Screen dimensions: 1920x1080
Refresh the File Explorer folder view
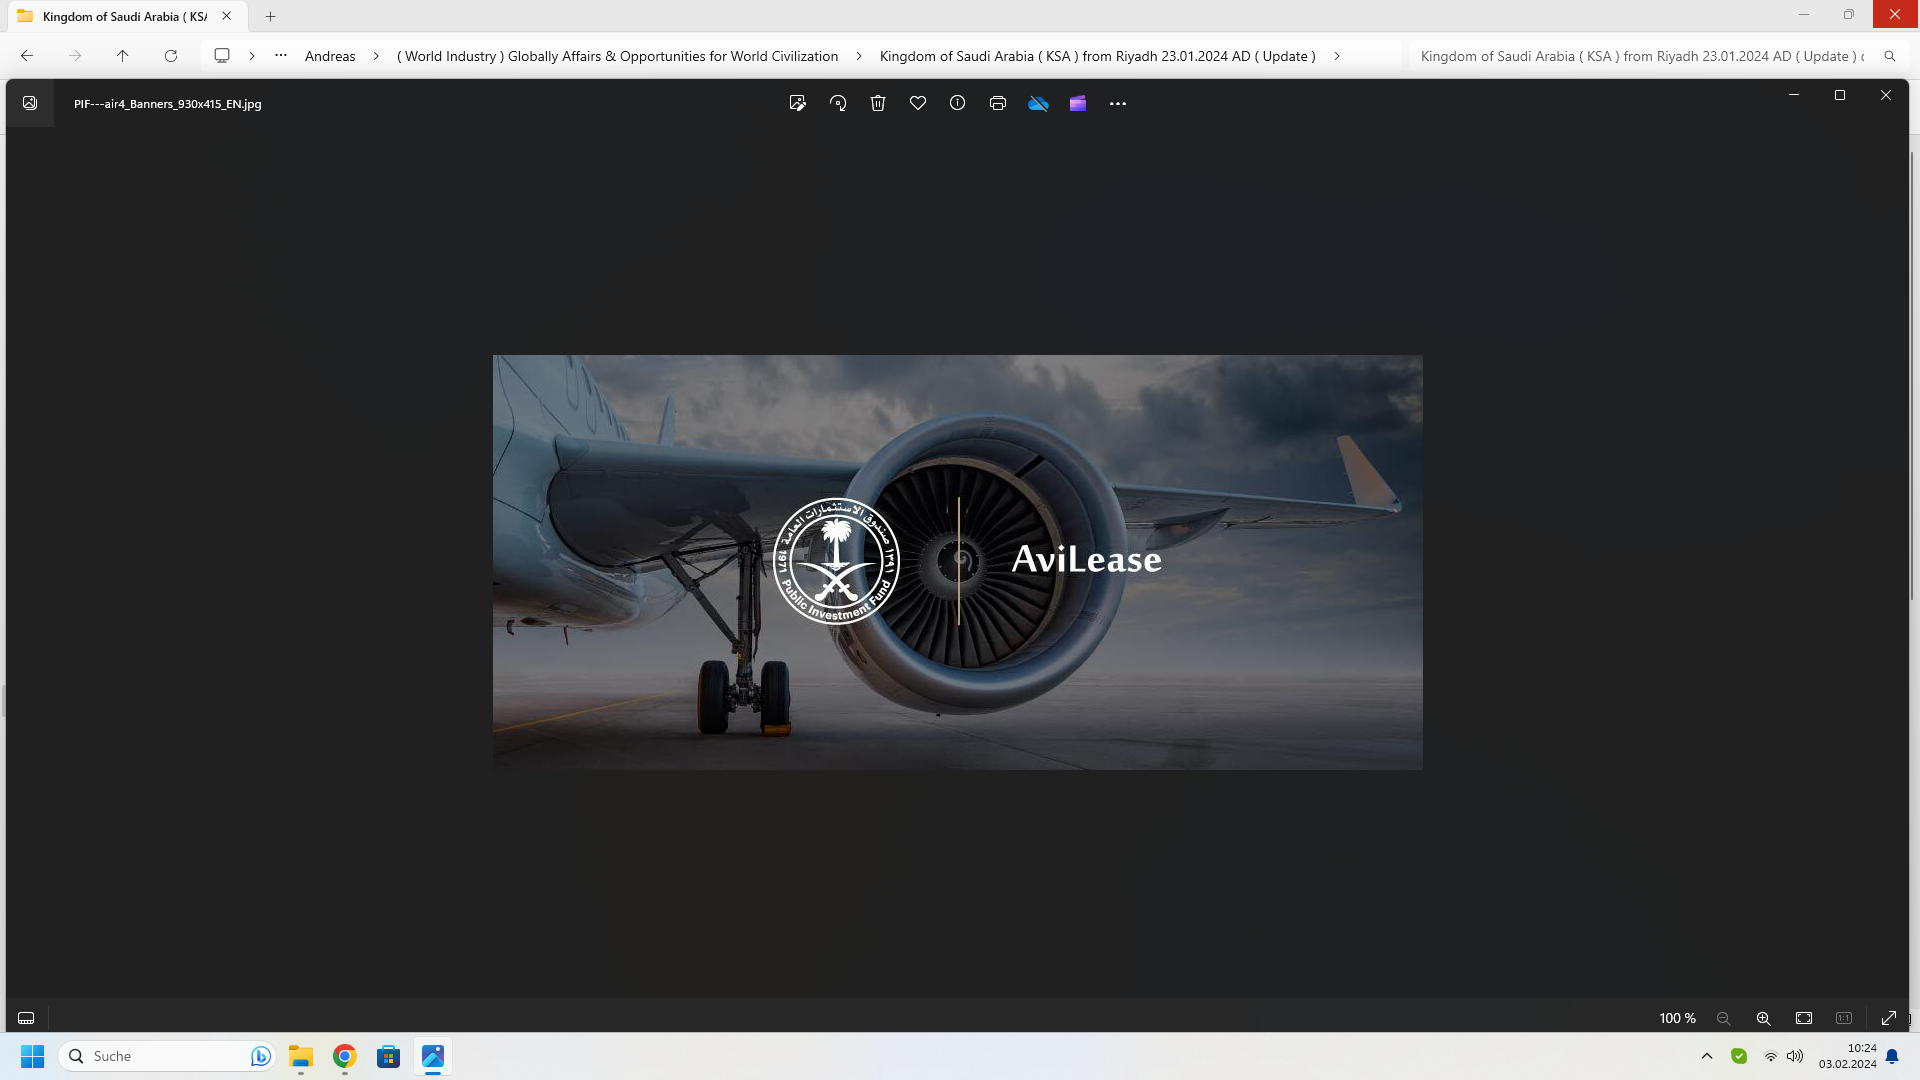point(171,56)
